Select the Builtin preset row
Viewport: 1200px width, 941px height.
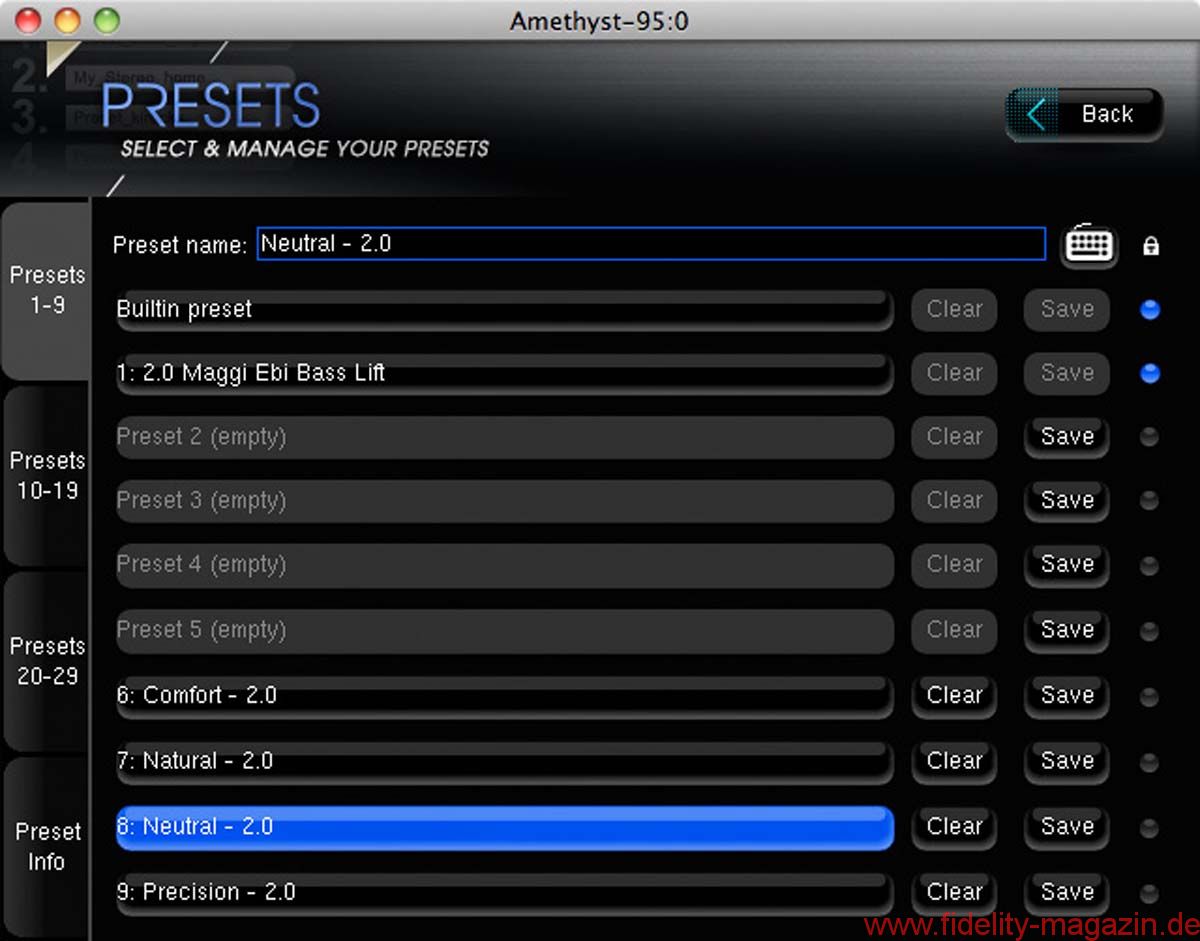click(x=505, y=310)
